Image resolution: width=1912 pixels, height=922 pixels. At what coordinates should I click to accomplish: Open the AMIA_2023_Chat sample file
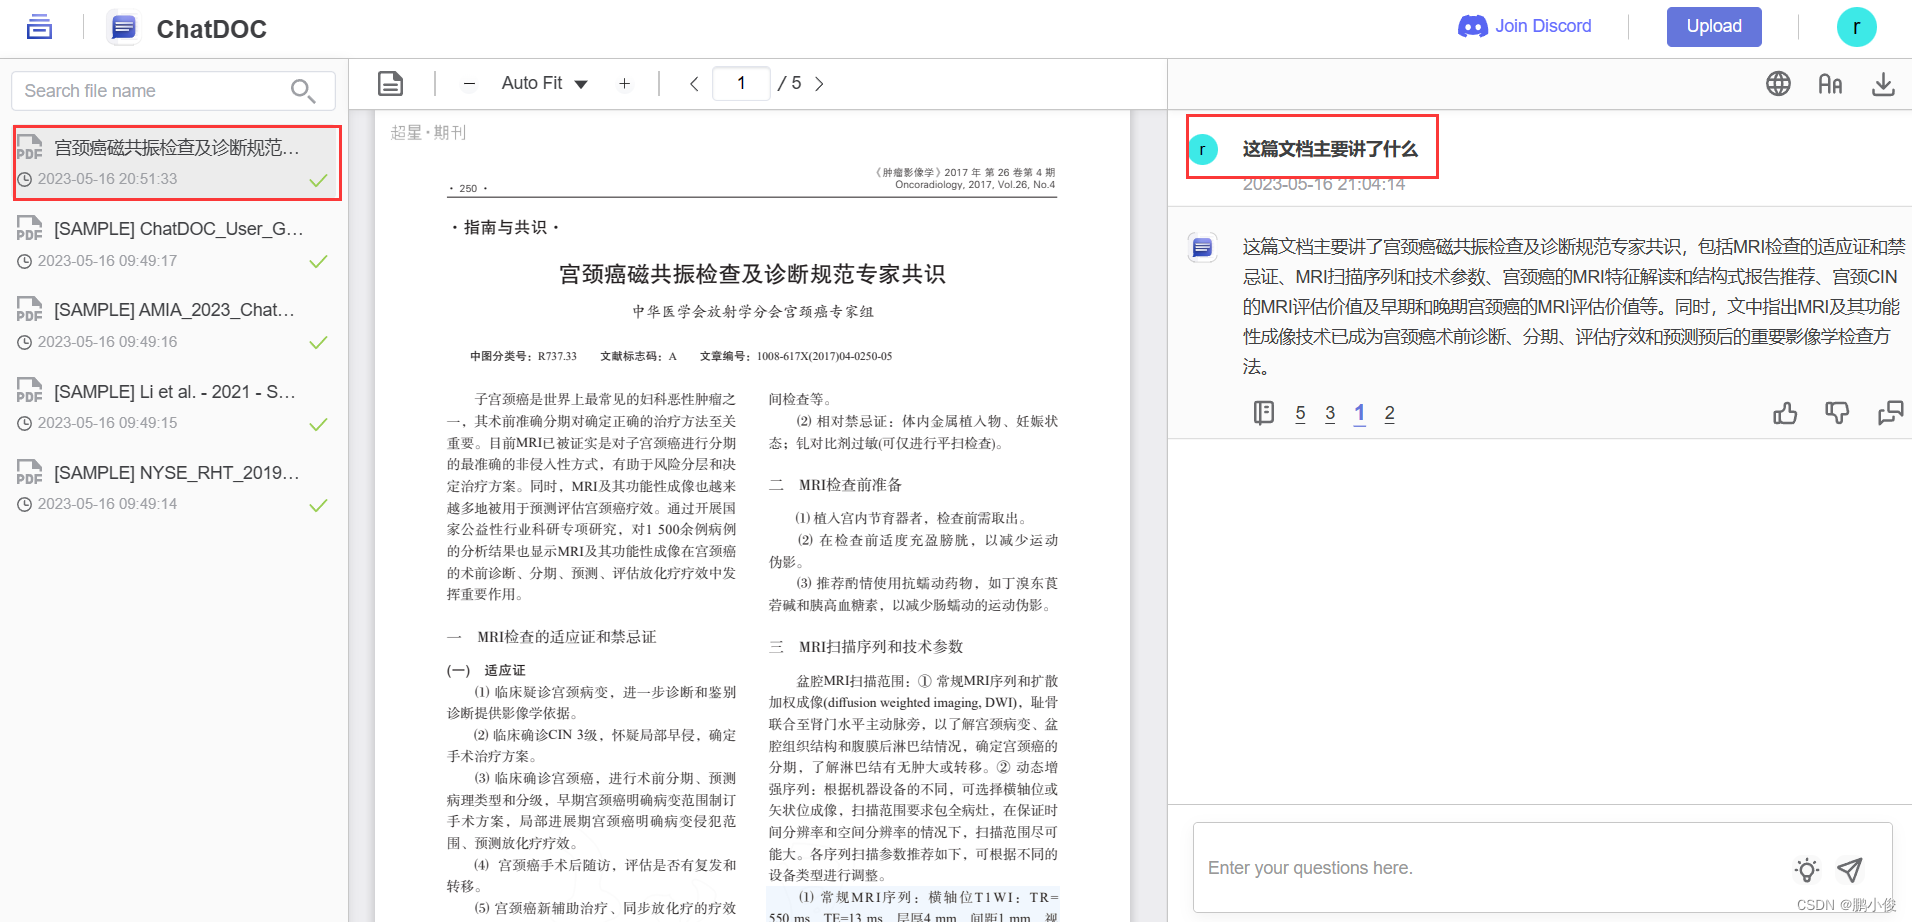tap(172, 325)
